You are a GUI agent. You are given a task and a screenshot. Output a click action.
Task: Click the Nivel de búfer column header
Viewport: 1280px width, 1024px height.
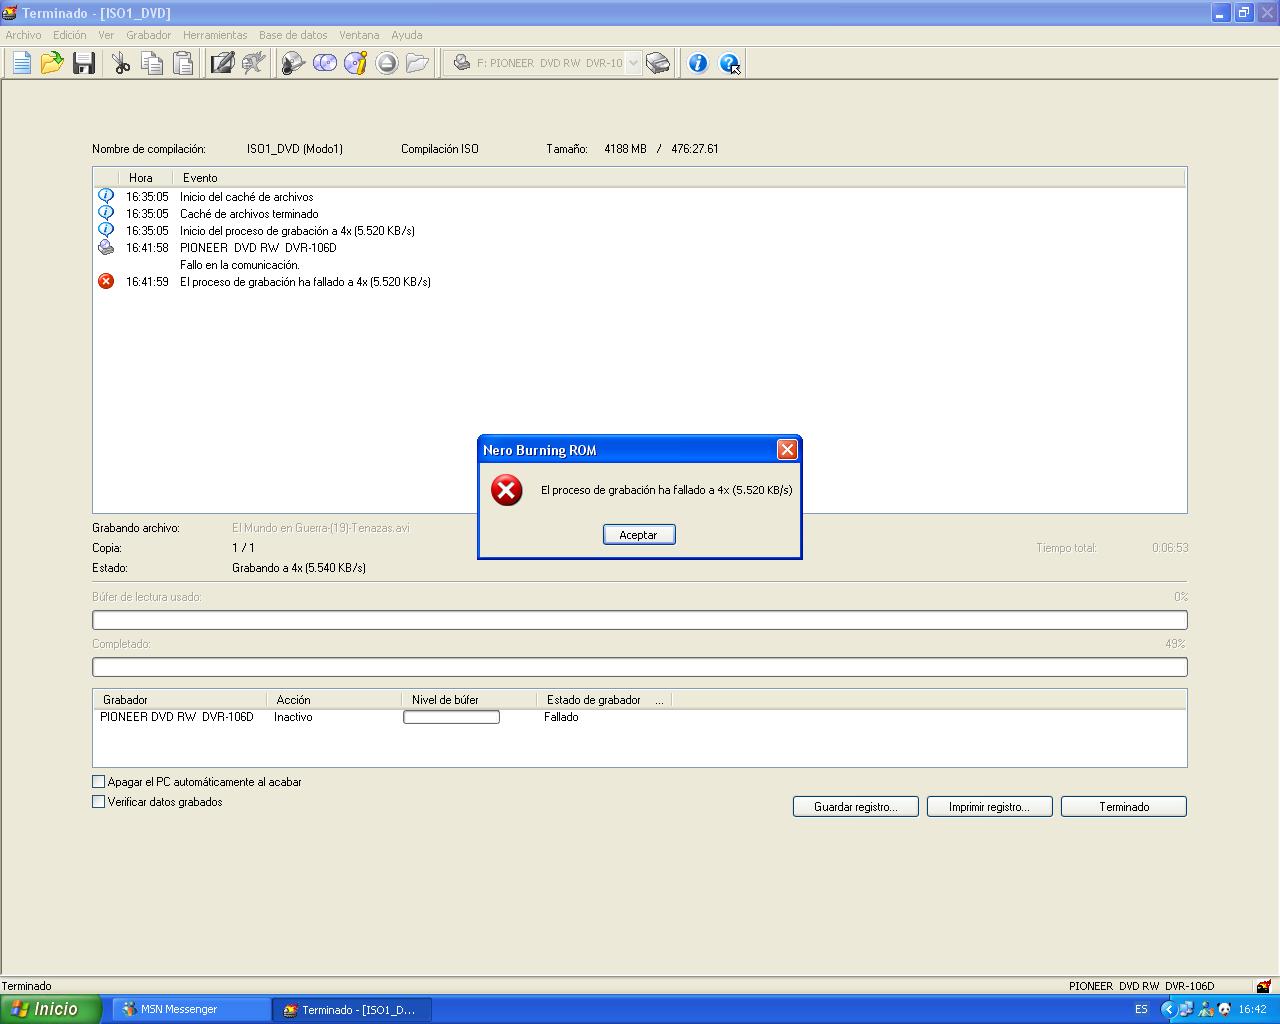click(468, 700)
